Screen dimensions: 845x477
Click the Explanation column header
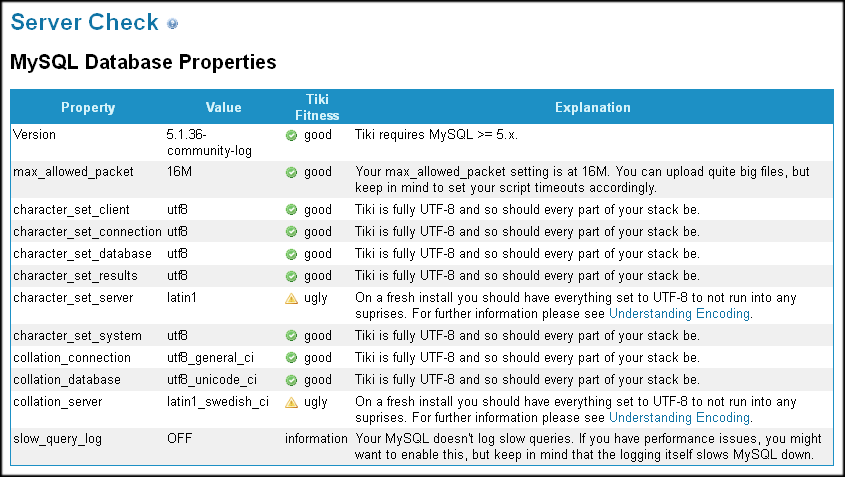click(x=592, y=108)
